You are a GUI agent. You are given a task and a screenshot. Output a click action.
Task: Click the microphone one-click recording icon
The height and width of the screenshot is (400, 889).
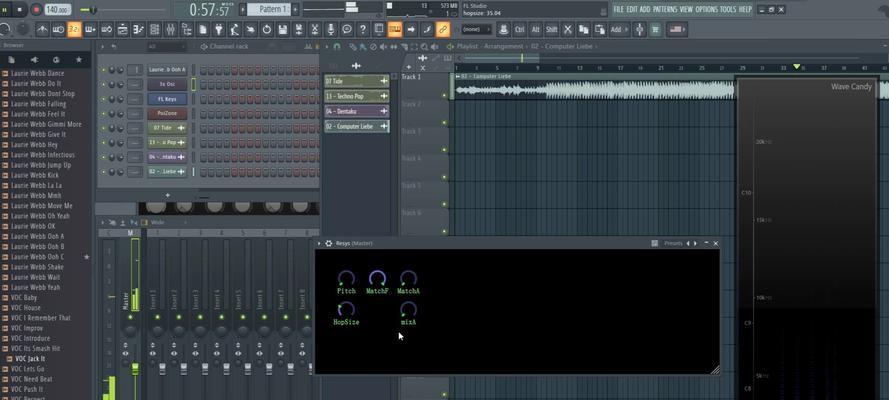pos(331,29)
